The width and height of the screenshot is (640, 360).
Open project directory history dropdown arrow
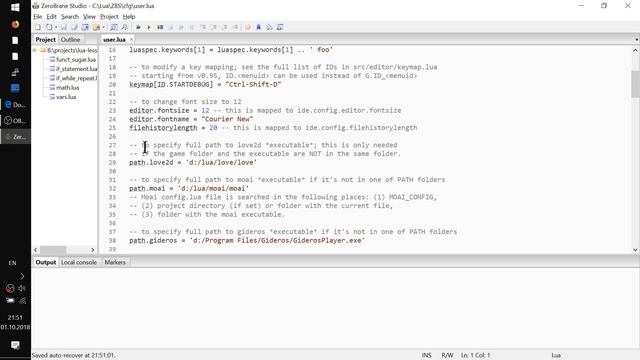click(103, 27)
